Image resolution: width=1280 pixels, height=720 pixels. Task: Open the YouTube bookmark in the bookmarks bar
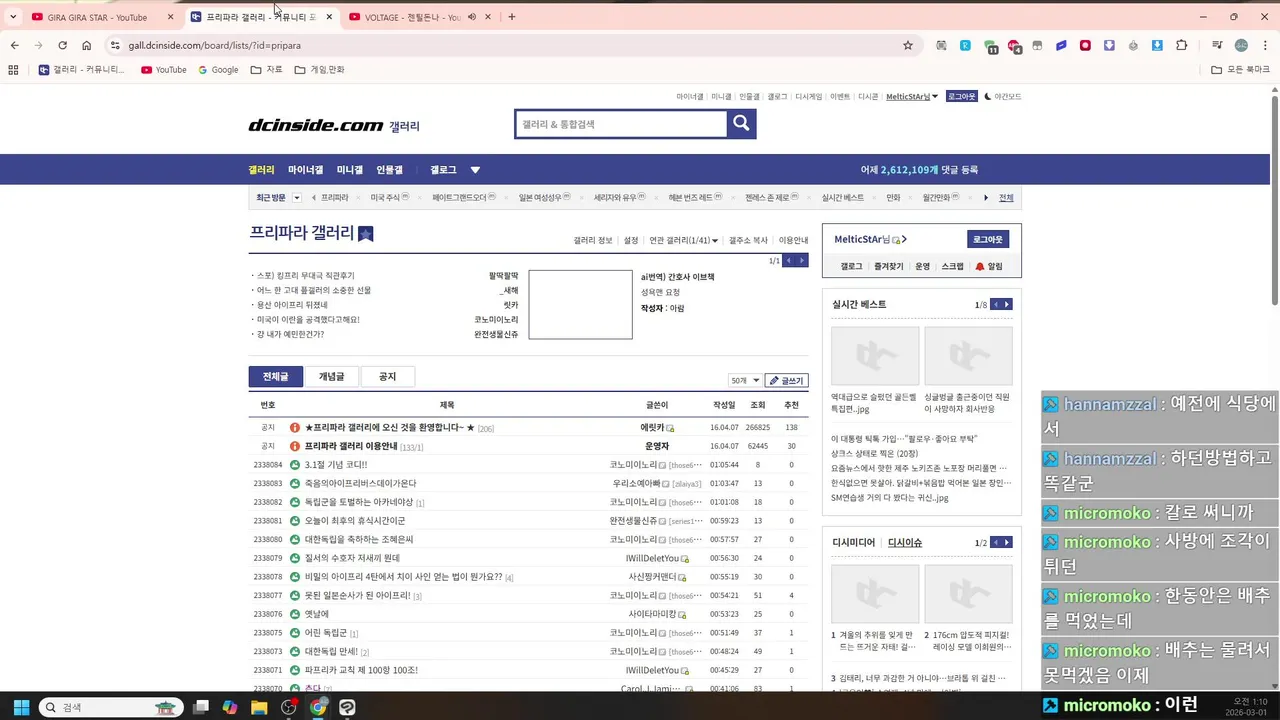[x=164, y=70]
